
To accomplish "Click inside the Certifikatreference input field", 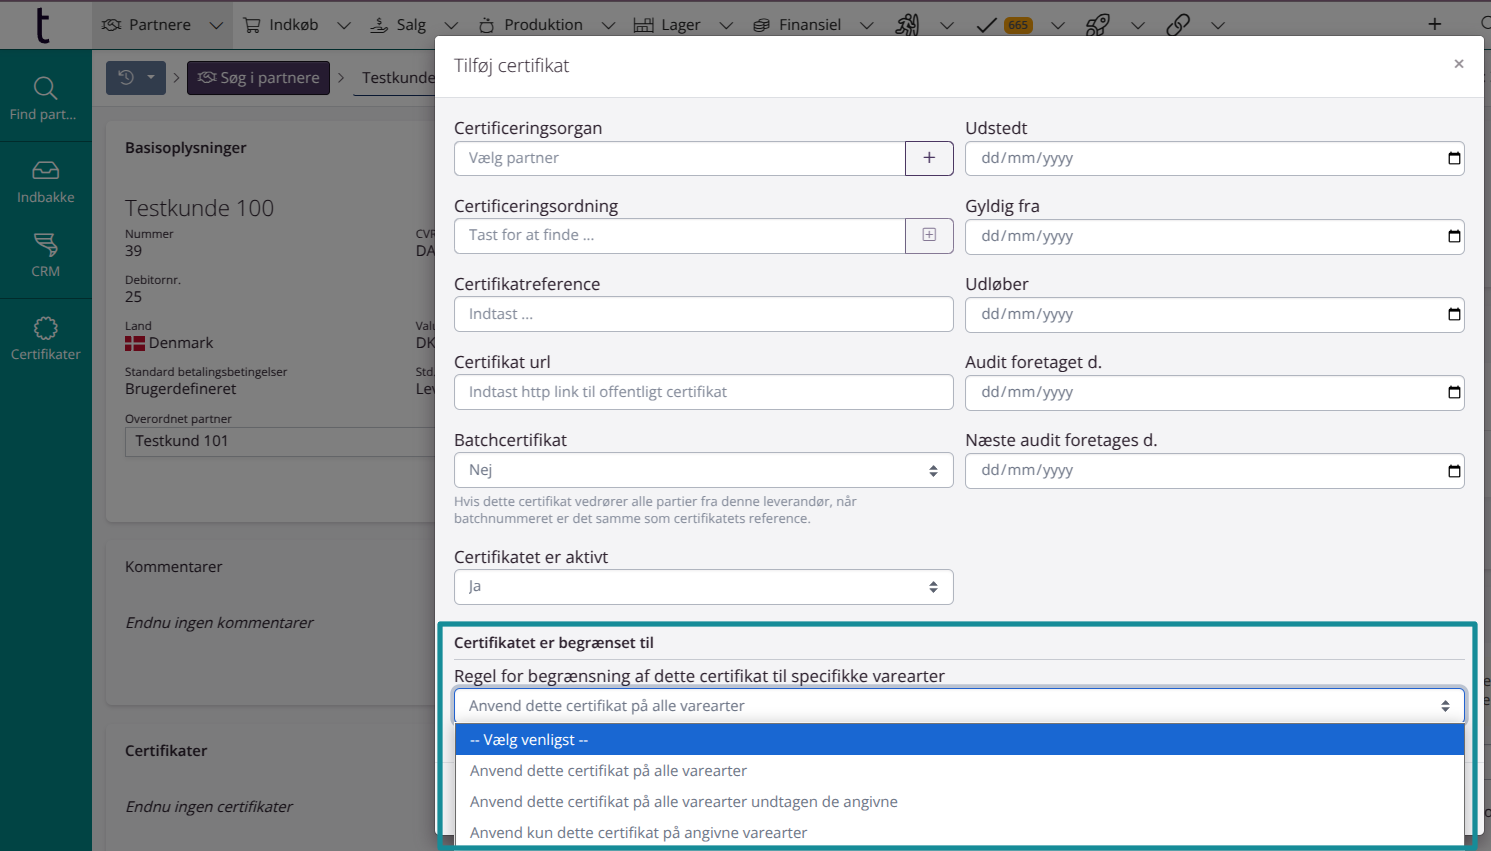I will 703,314.
